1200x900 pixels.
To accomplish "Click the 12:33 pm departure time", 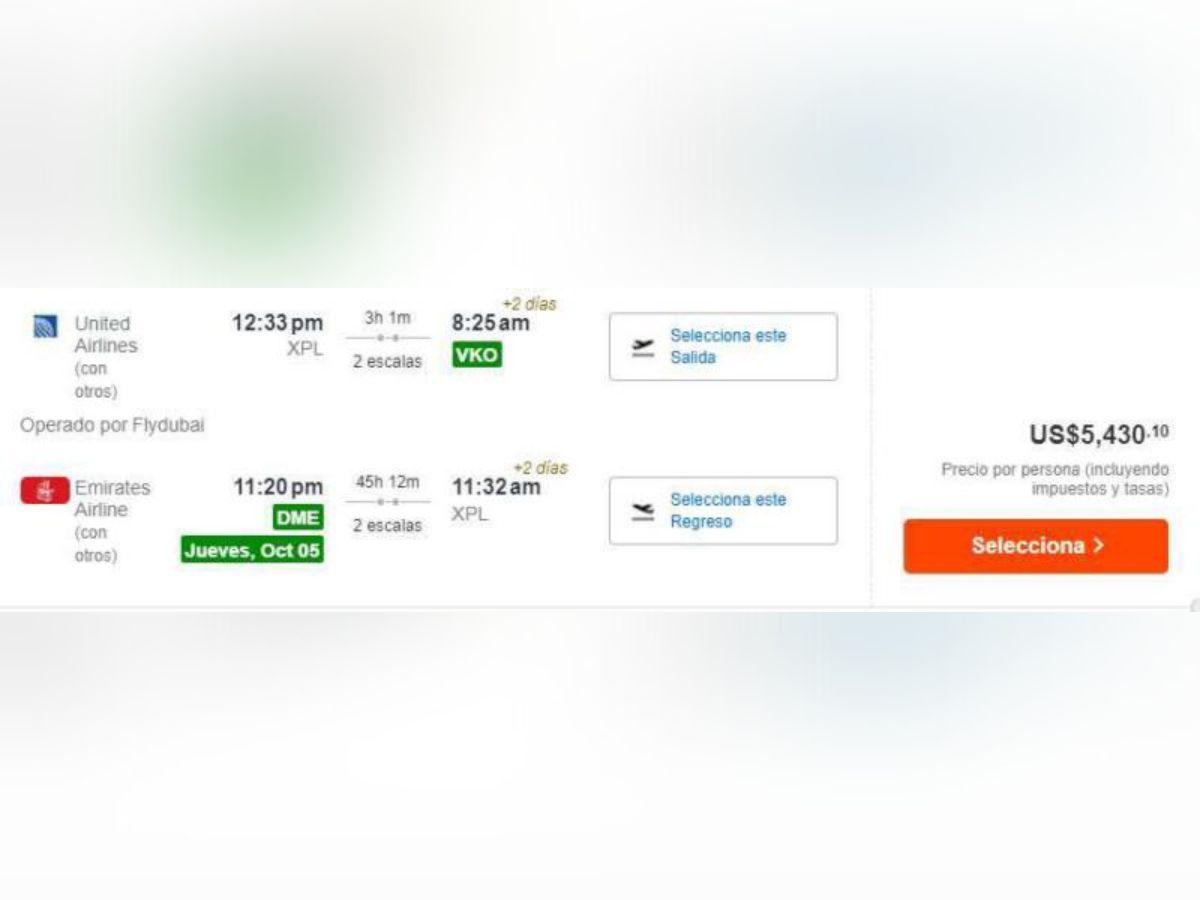I will [x=278, y=323].
